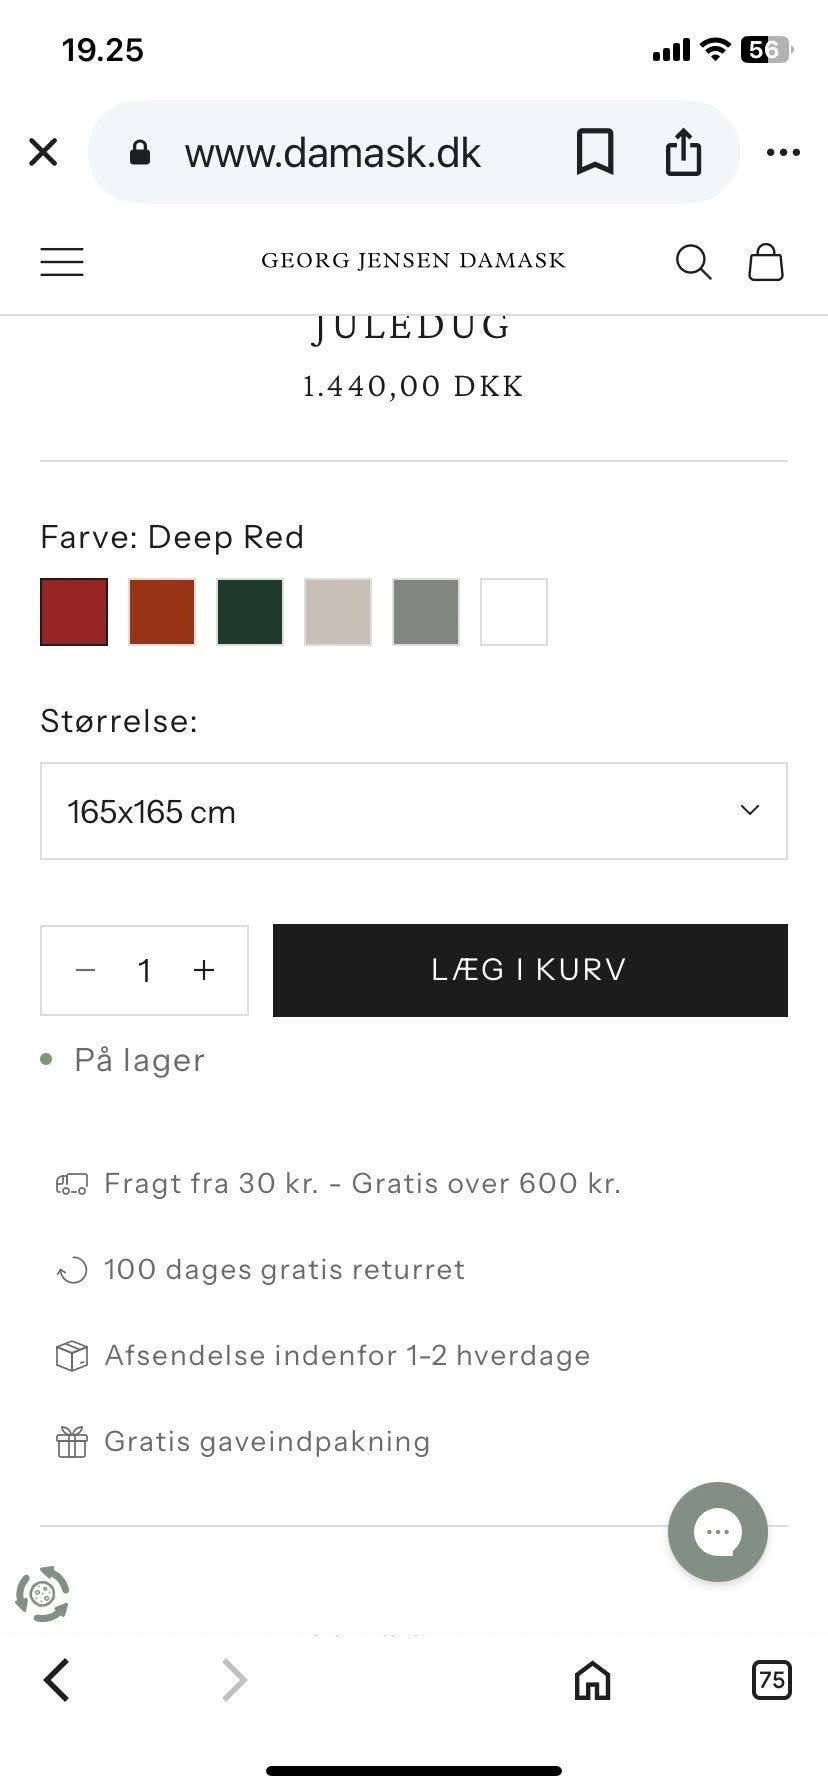Tap the share icon in the address bar
Image resolution: width=828 pixels, height=1792 pixels.
pos(683,152)
